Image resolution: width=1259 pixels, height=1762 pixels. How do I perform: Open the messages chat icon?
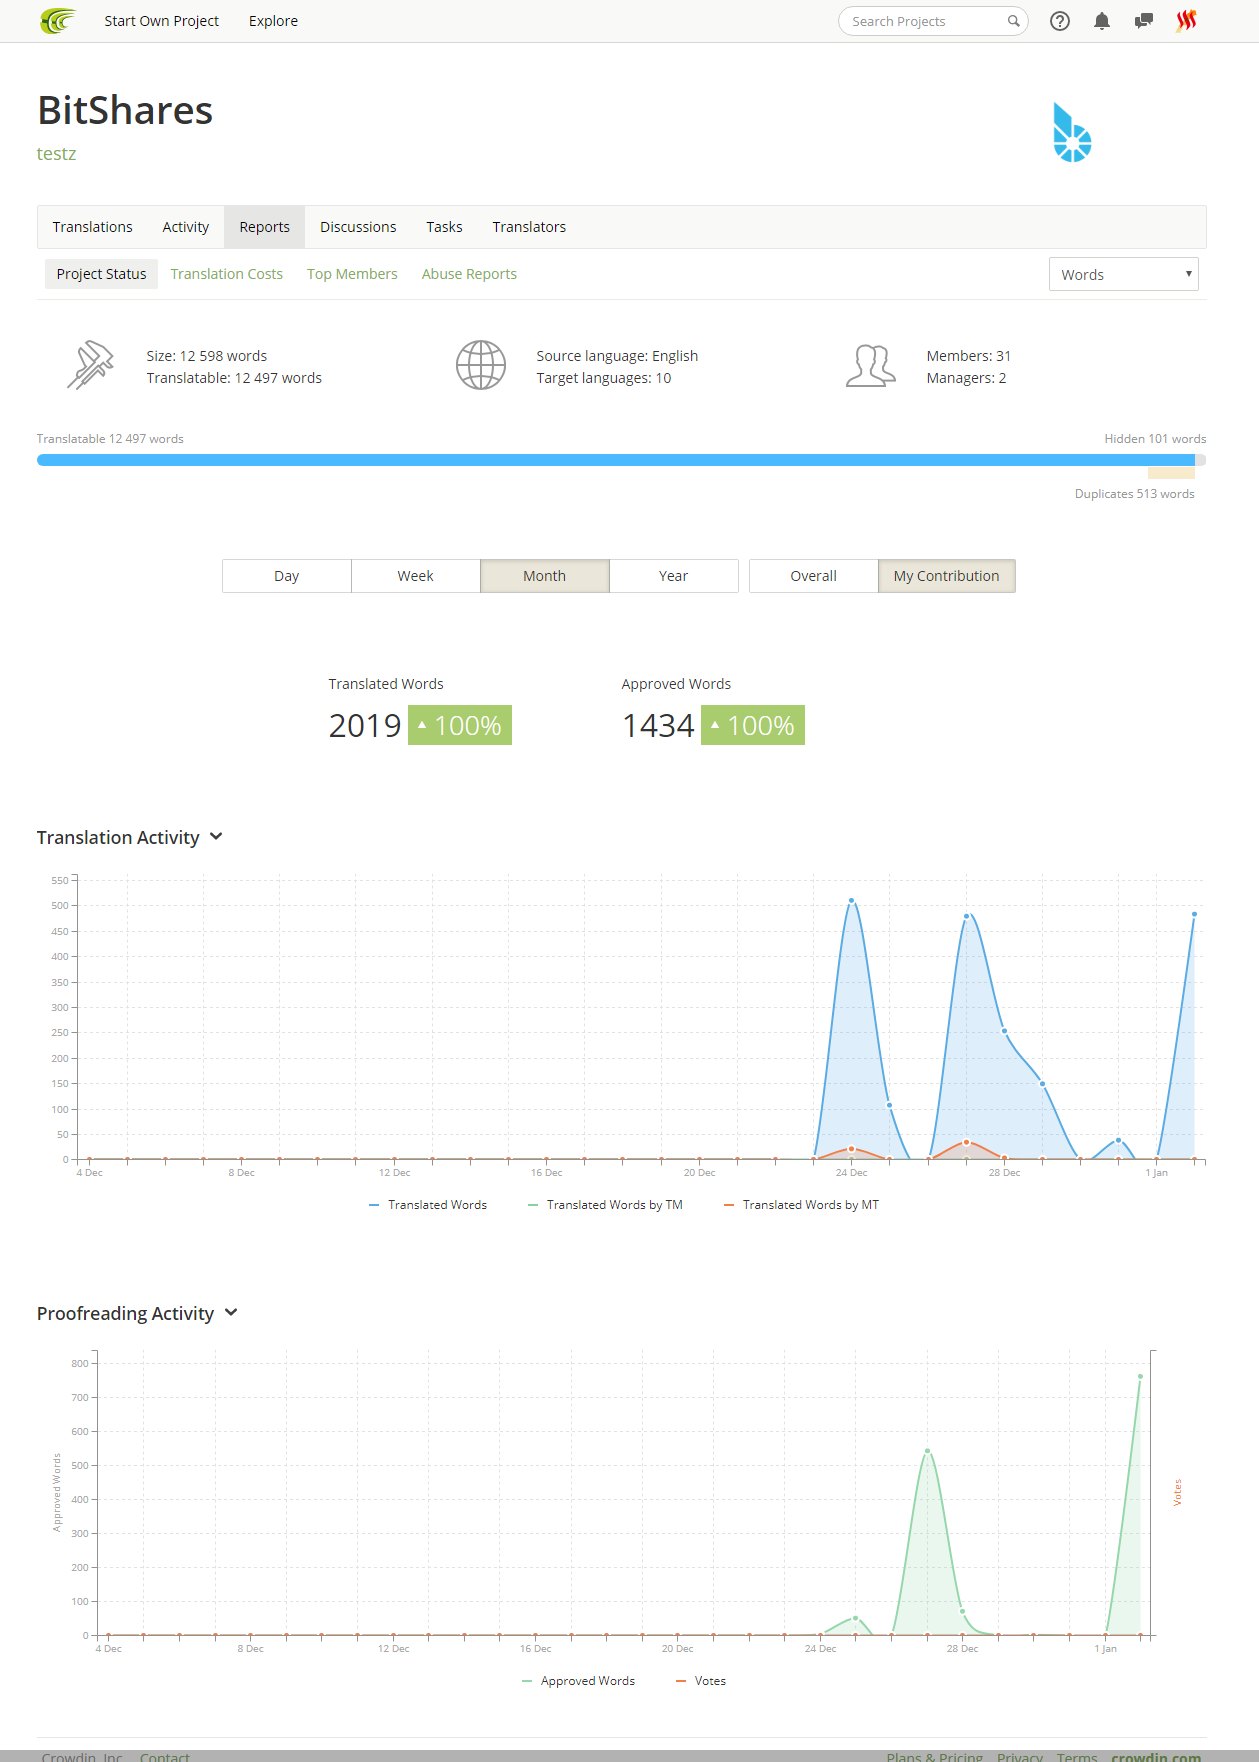coord(1144,21)
